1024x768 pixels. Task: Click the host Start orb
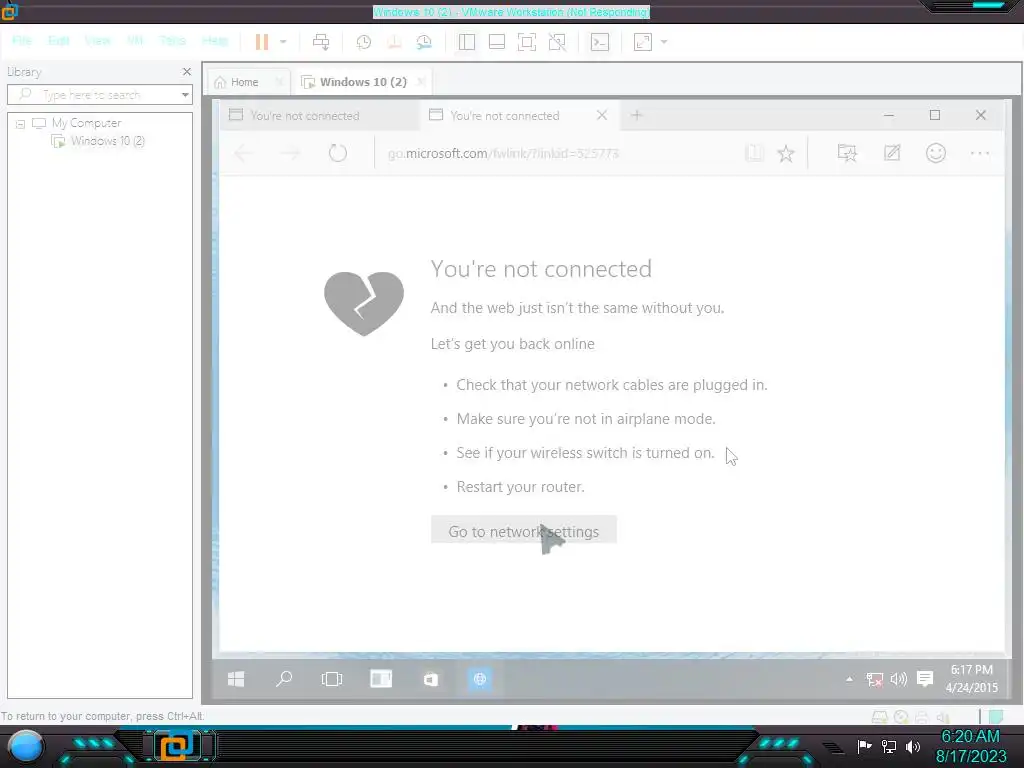pos(26,746)
